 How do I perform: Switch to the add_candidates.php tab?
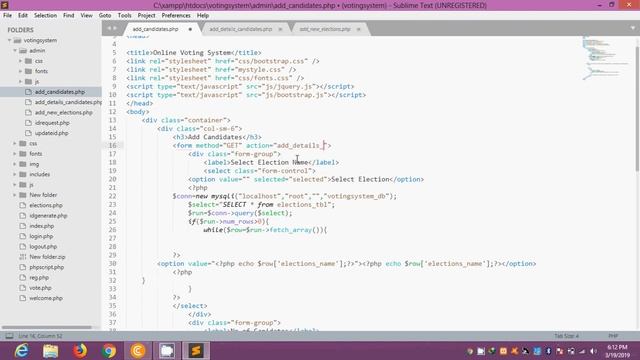point(156,29)
